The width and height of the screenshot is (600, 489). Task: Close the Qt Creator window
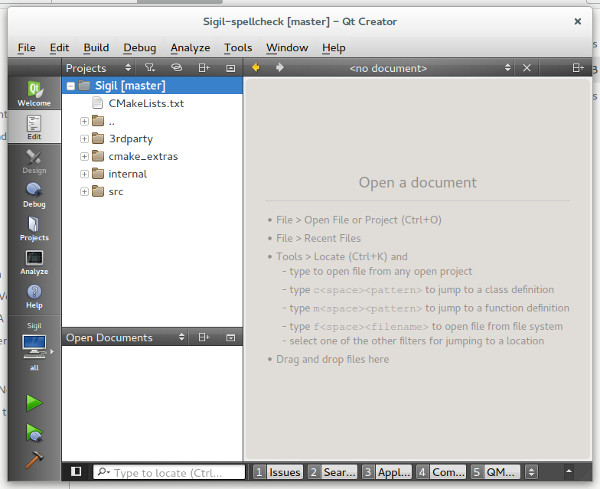click(577, 21)
